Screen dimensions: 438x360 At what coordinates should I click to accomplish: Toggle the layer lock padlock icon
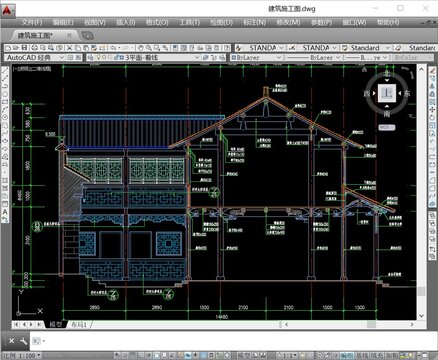[x=116, y=57]
